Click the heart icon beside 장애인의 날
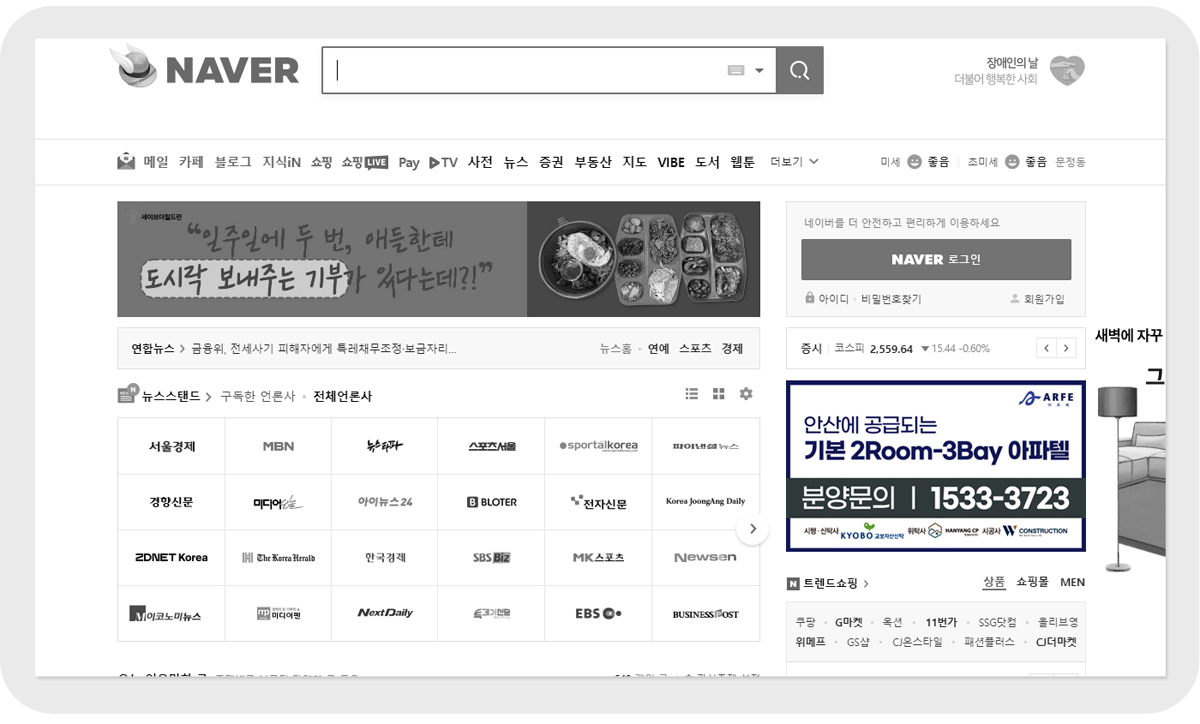The width and height of the screenshot is (1200, 724). point(1067,70)
